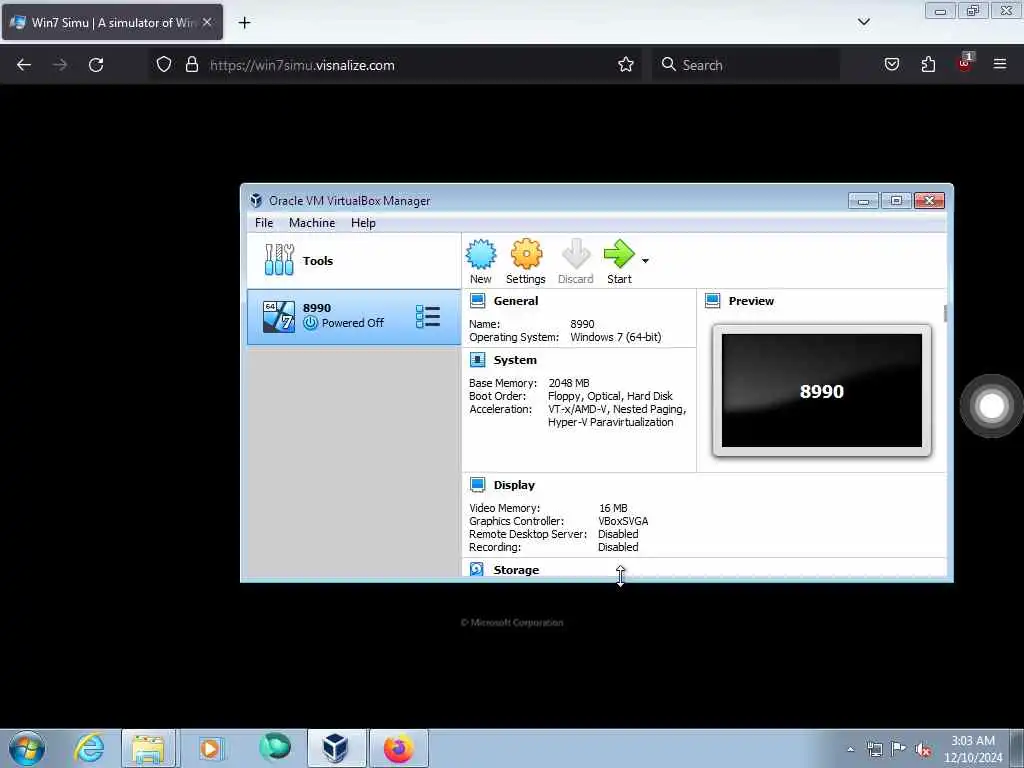Screen dimensions: 1024x768
Task: Click the Storage section disk icon
Action: (x=477, y=569)
